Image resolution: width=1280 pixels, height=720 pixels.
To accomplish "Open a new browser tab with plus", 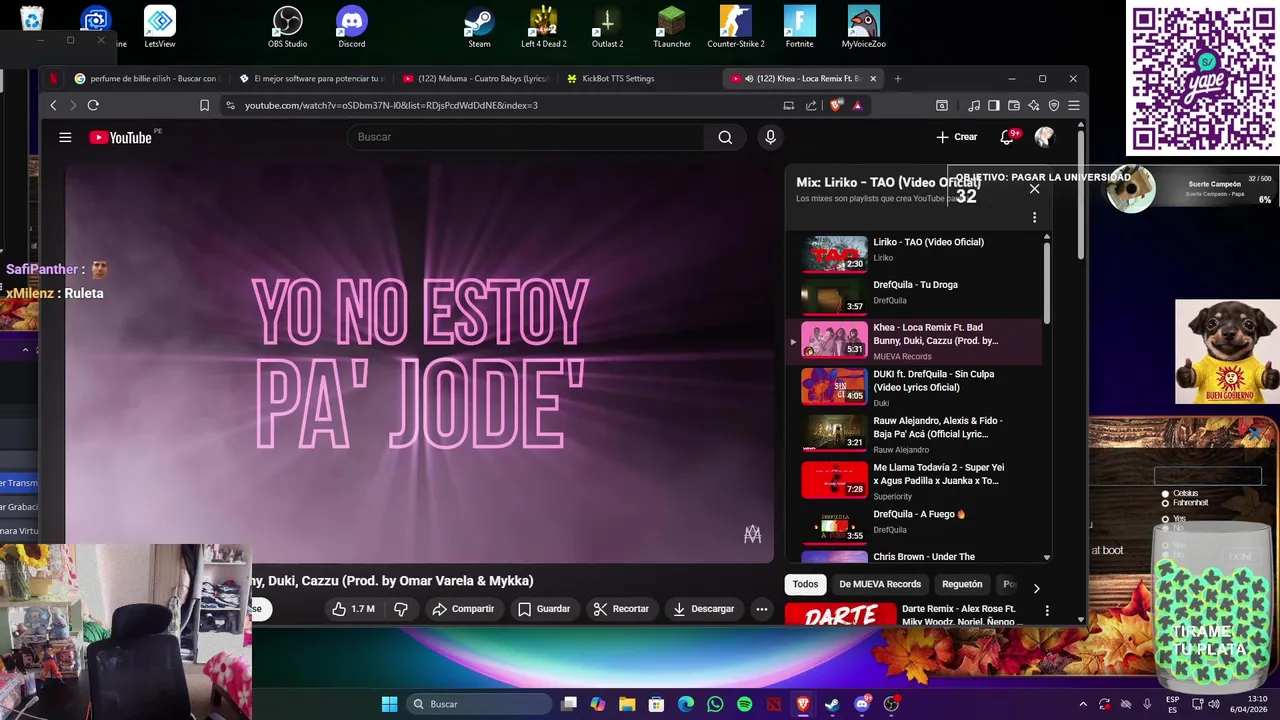I will 897,78.
